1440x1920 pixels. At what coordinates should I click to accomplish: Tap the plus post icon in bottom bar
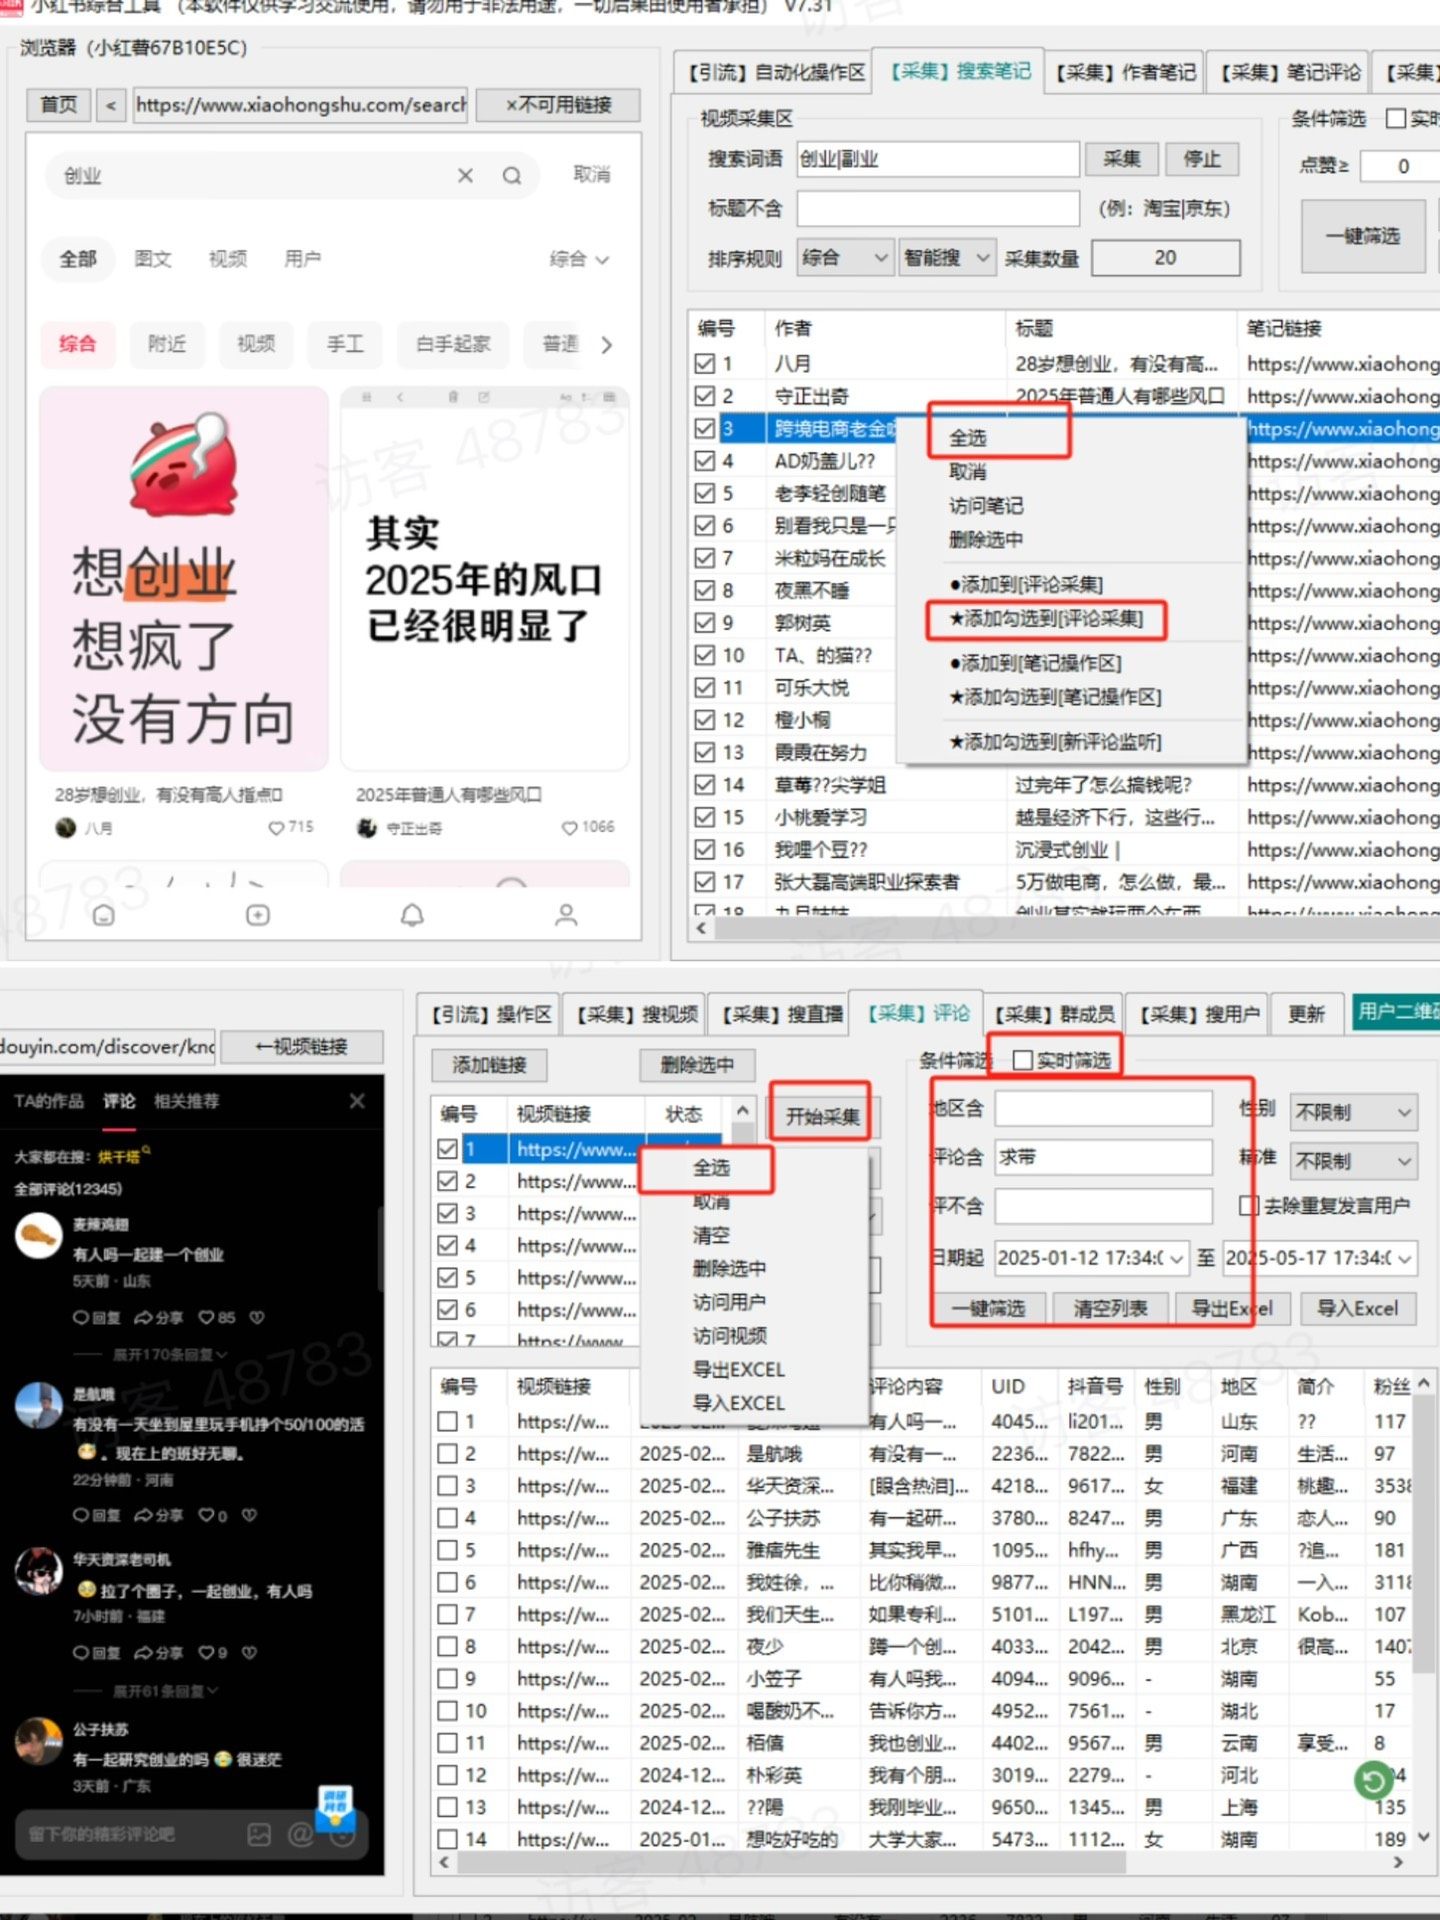[x=258, y=915]
